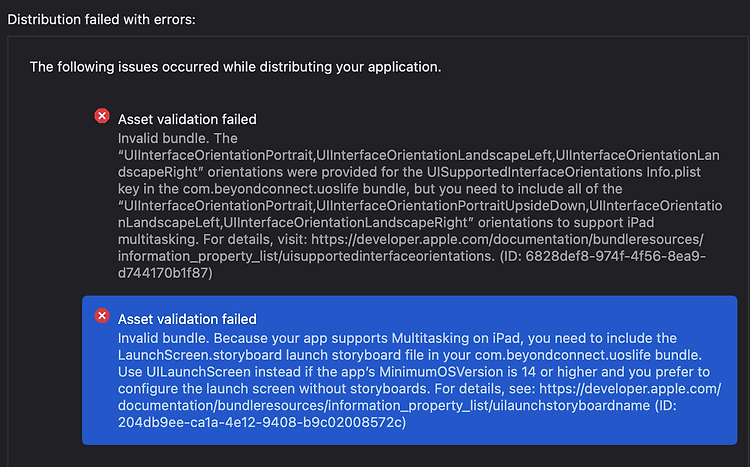Click the com.beyondconnect.uoslife text in first error
The height and width of the screenshot is (467, 750).
[x=271, y=189]
